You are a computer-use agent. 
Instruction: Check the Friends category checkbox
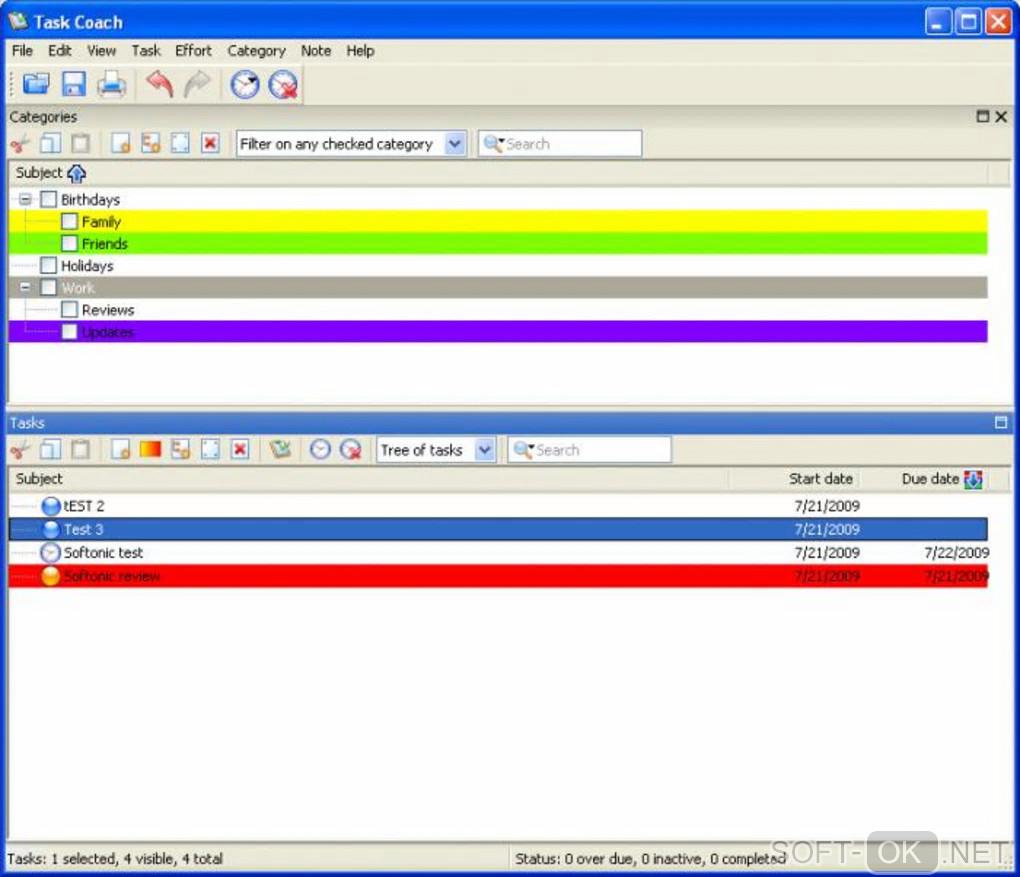coord(70,243)
